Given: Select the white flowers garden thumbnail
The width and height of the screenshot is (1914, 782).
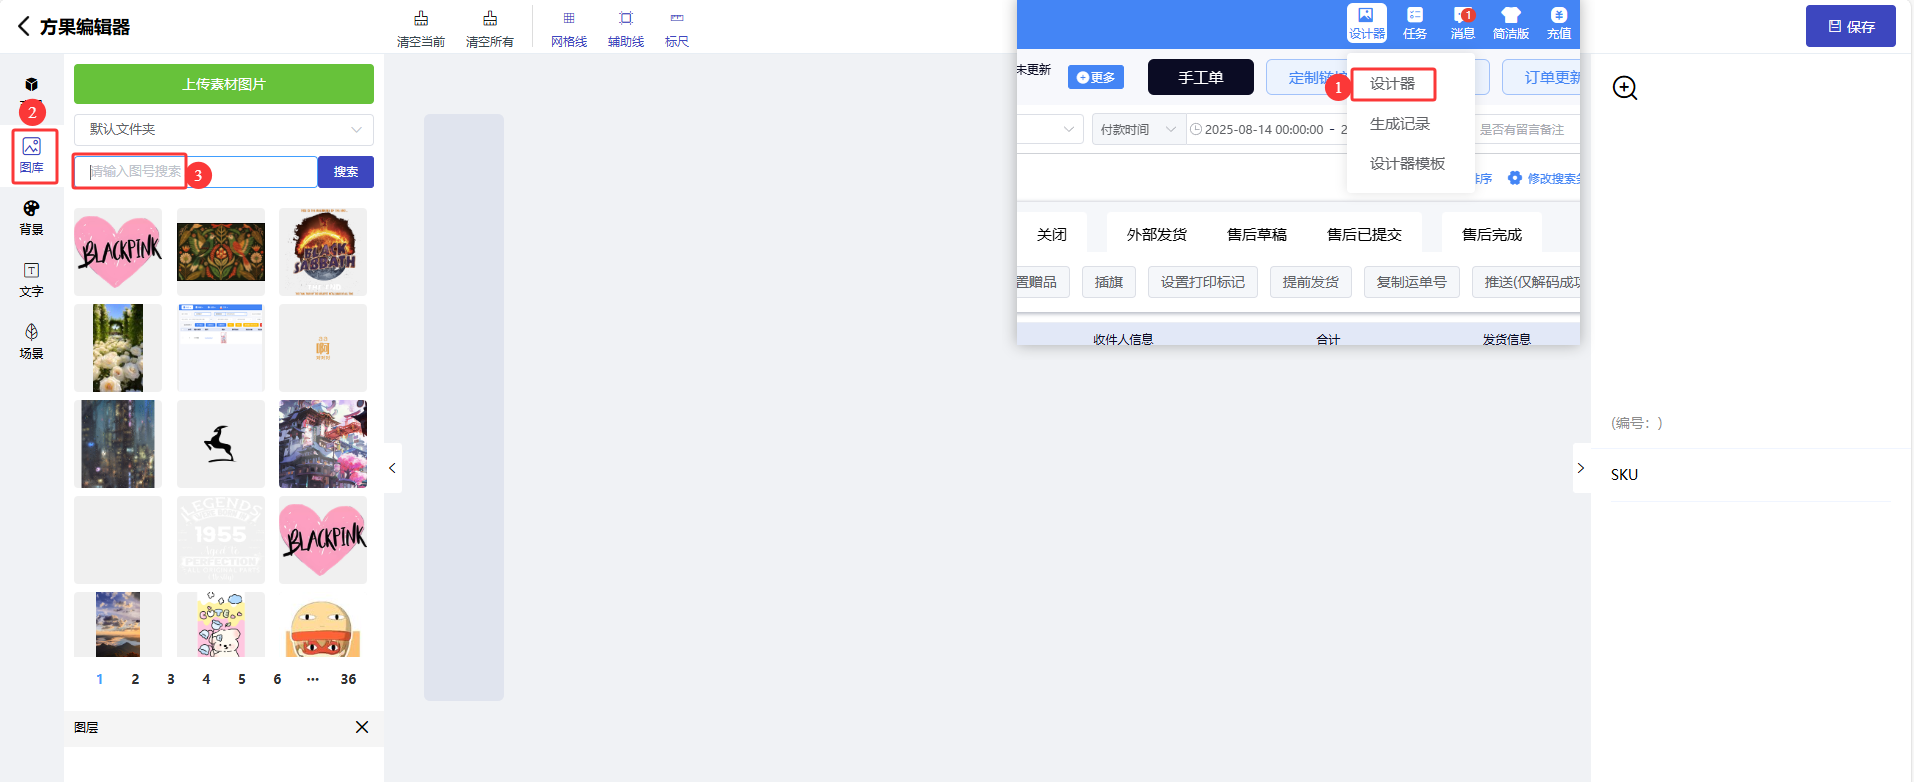Looking at the screenshot, I should 118,348.
